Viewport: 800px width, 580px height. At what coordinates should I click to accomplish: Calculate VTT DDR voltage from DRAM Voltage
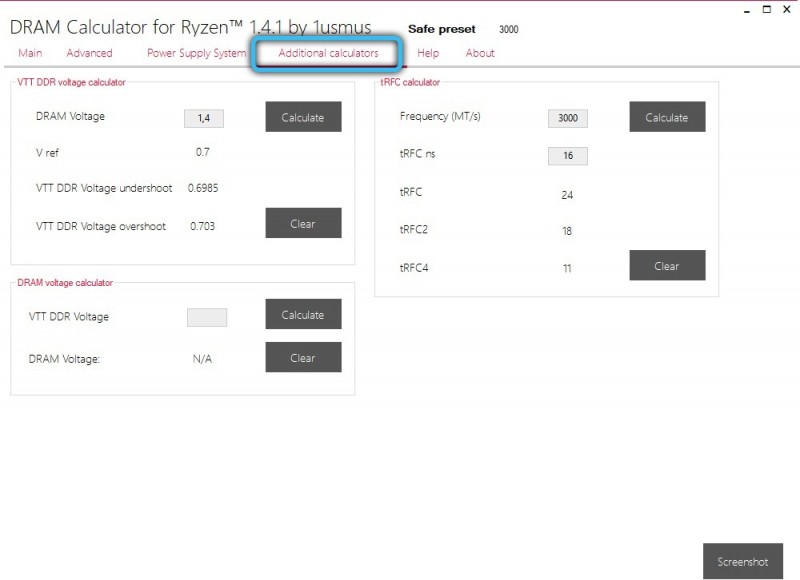pos(303,117)
